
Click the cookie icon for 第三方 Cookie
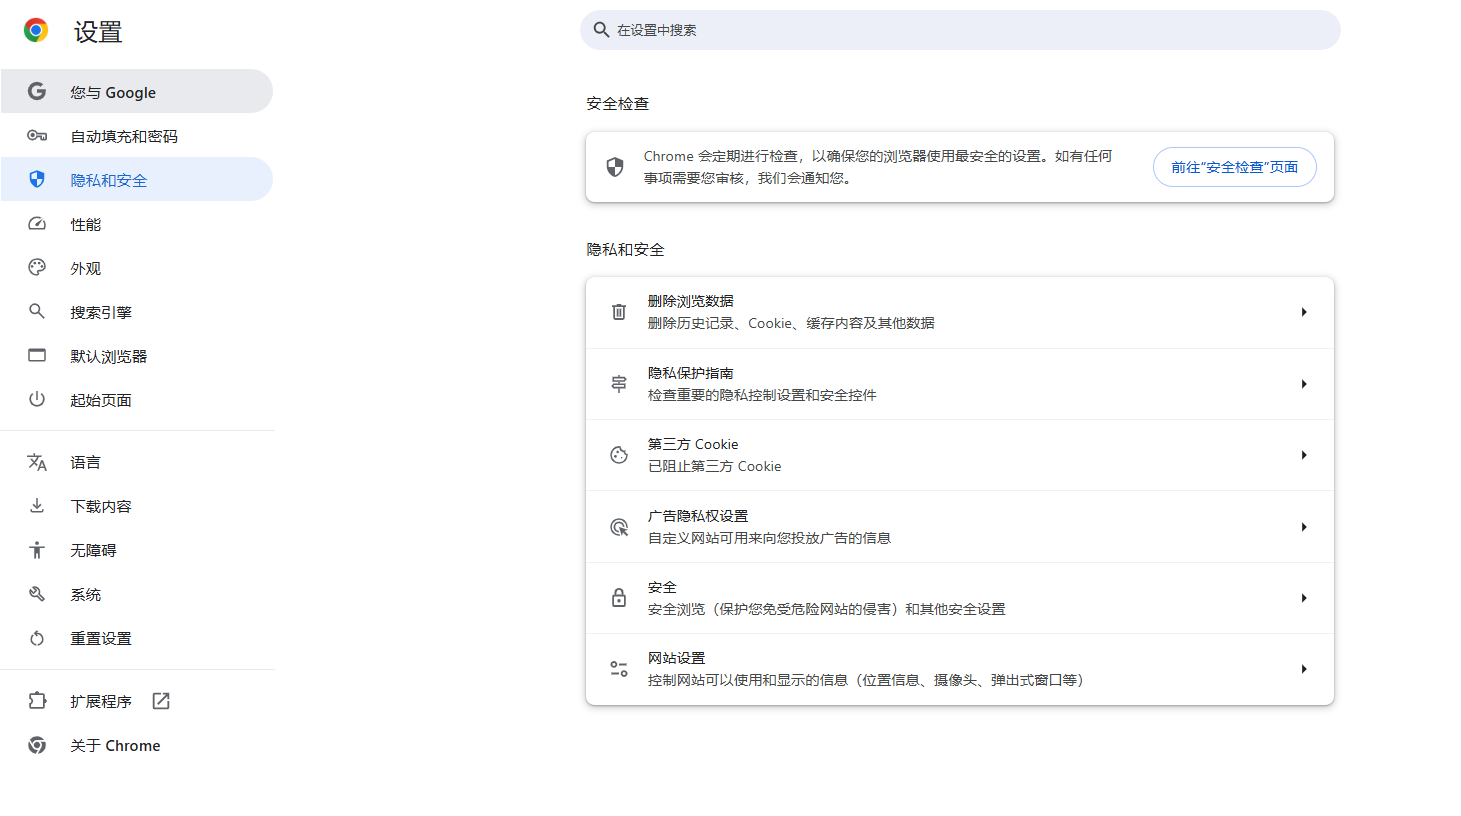(x=619, y=455)
